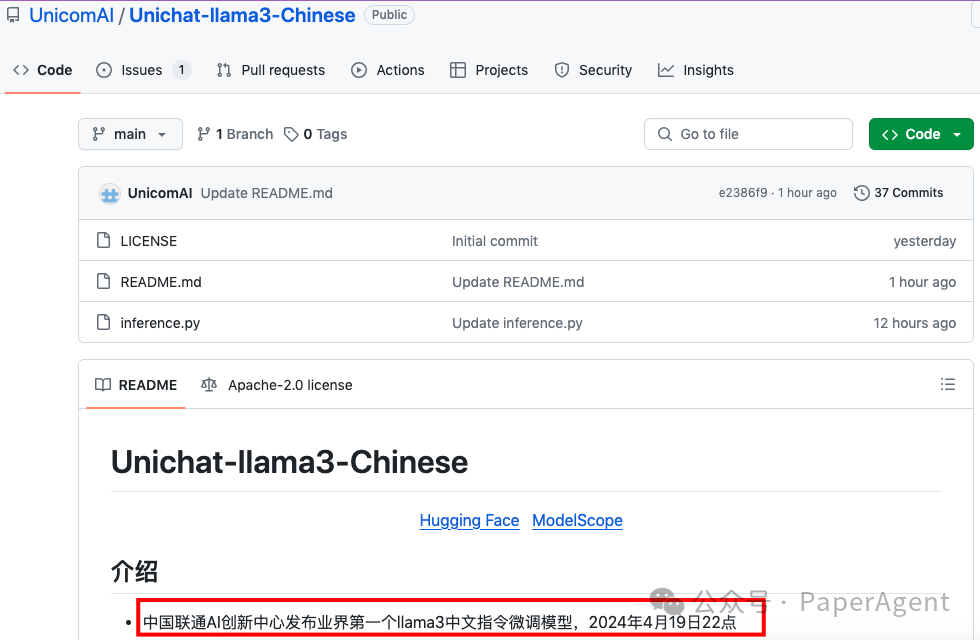Open the Projects tab
Screen dimensions: 980x640
(x=489, y=70)
